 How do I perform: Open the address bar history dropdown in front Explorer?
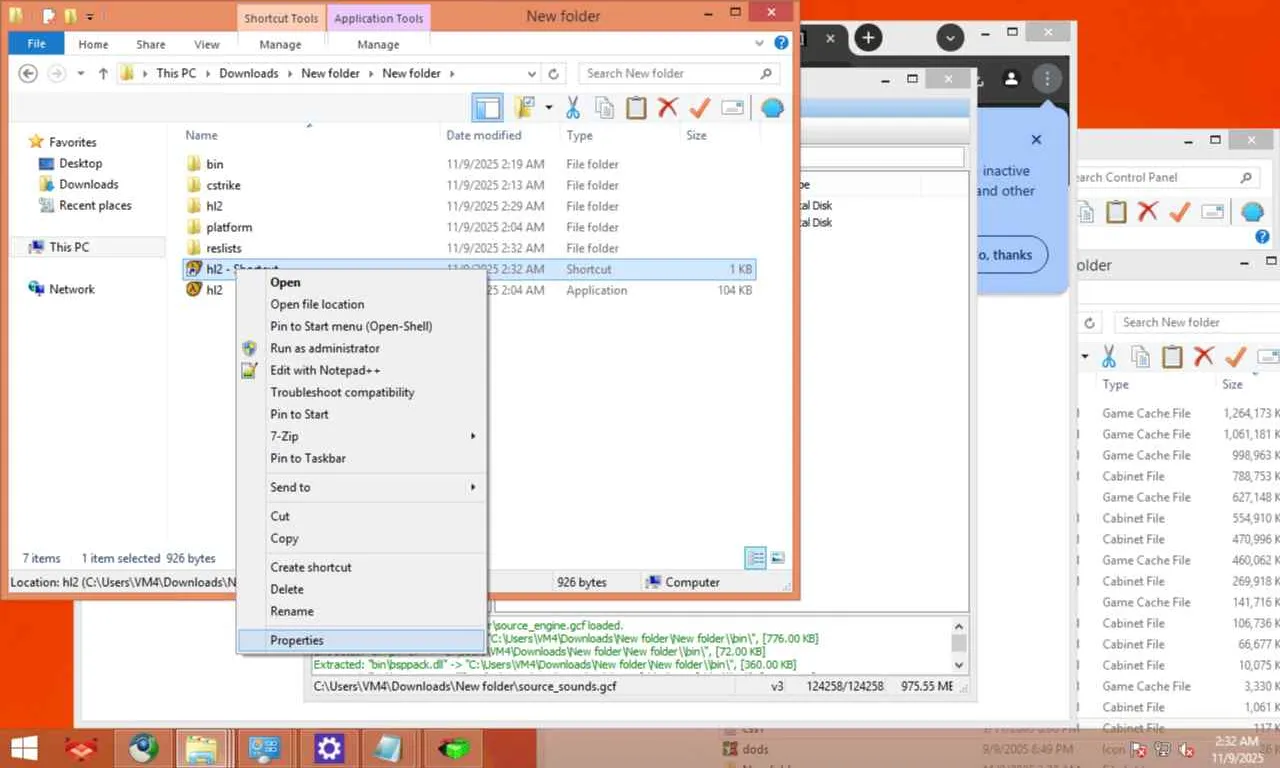click(534, 73)
